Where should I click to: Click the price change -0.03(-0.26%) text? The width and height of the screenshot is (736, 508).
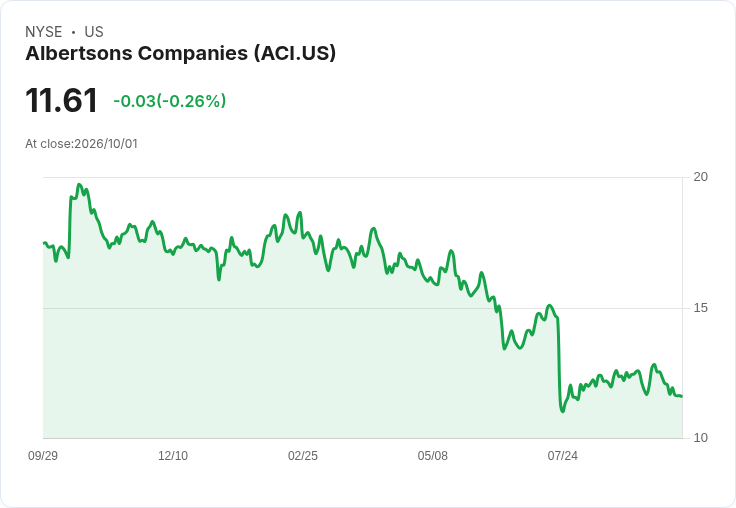(169, 101)
